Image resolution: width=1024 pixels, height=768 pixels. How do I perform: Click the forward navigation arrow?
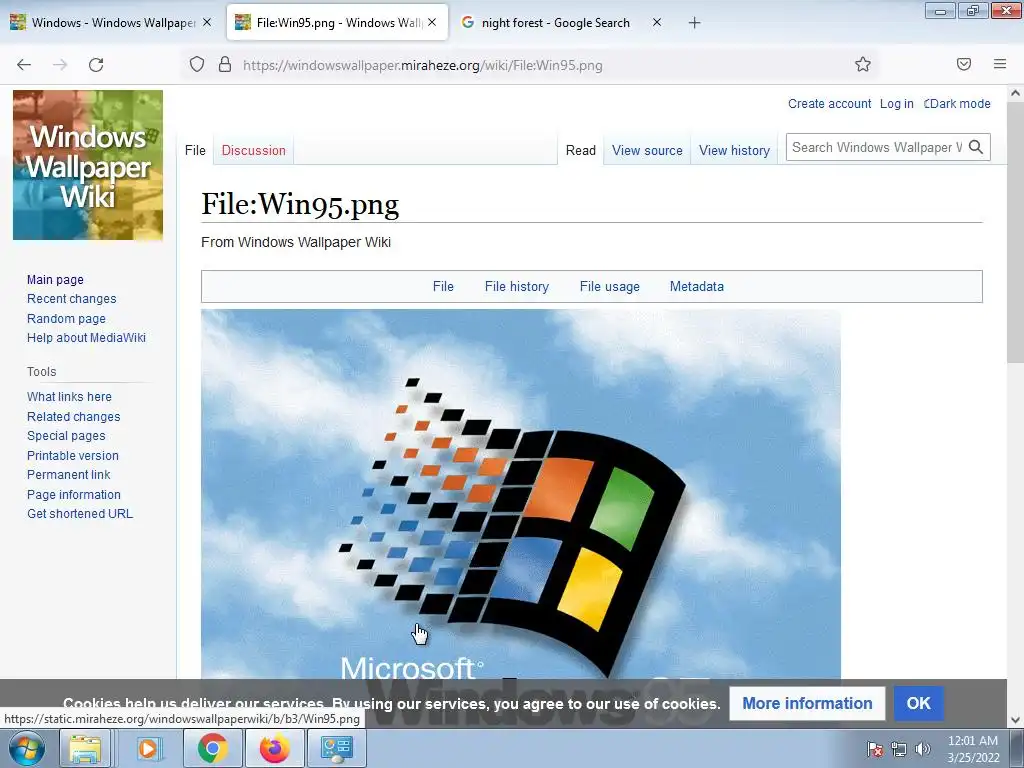(x=60, y=65)
